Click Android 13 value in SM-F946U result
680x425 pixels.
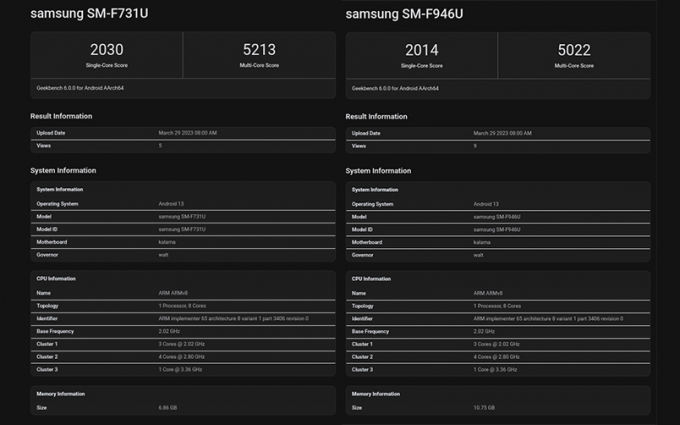click(486, 204)
